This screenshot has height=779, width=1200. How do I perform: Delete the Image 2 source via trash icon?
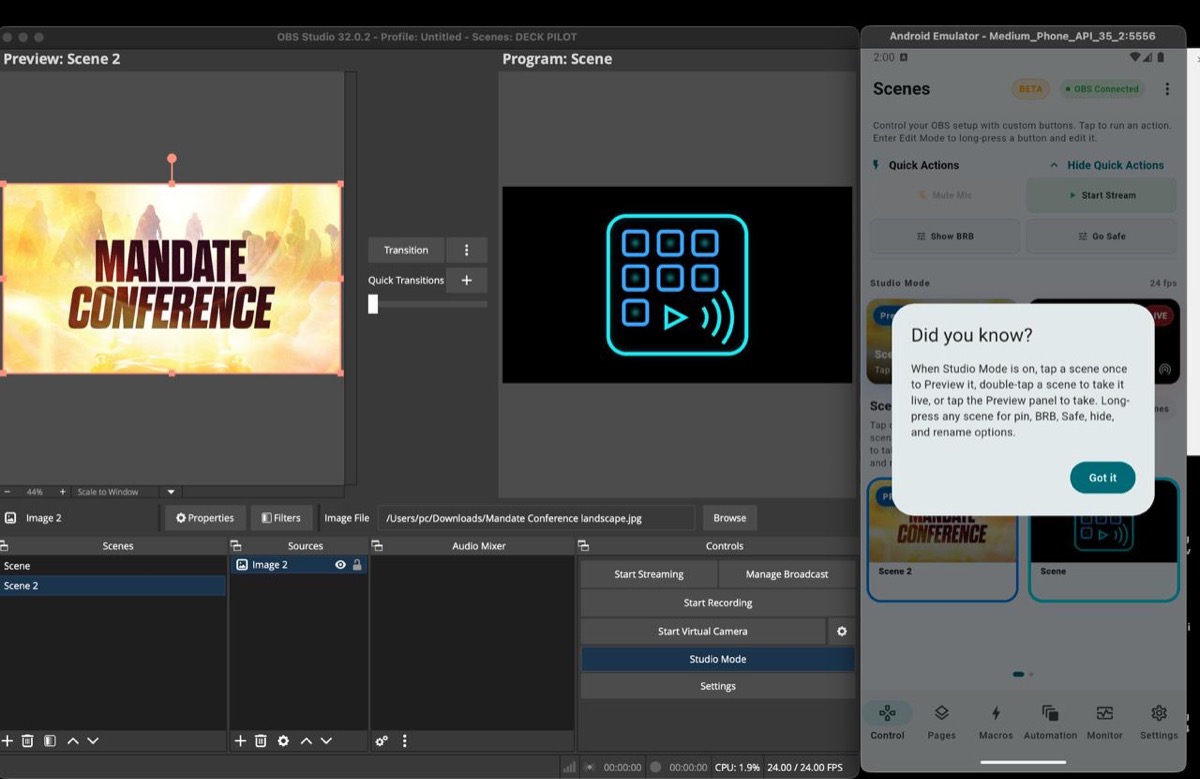point(261,741)
